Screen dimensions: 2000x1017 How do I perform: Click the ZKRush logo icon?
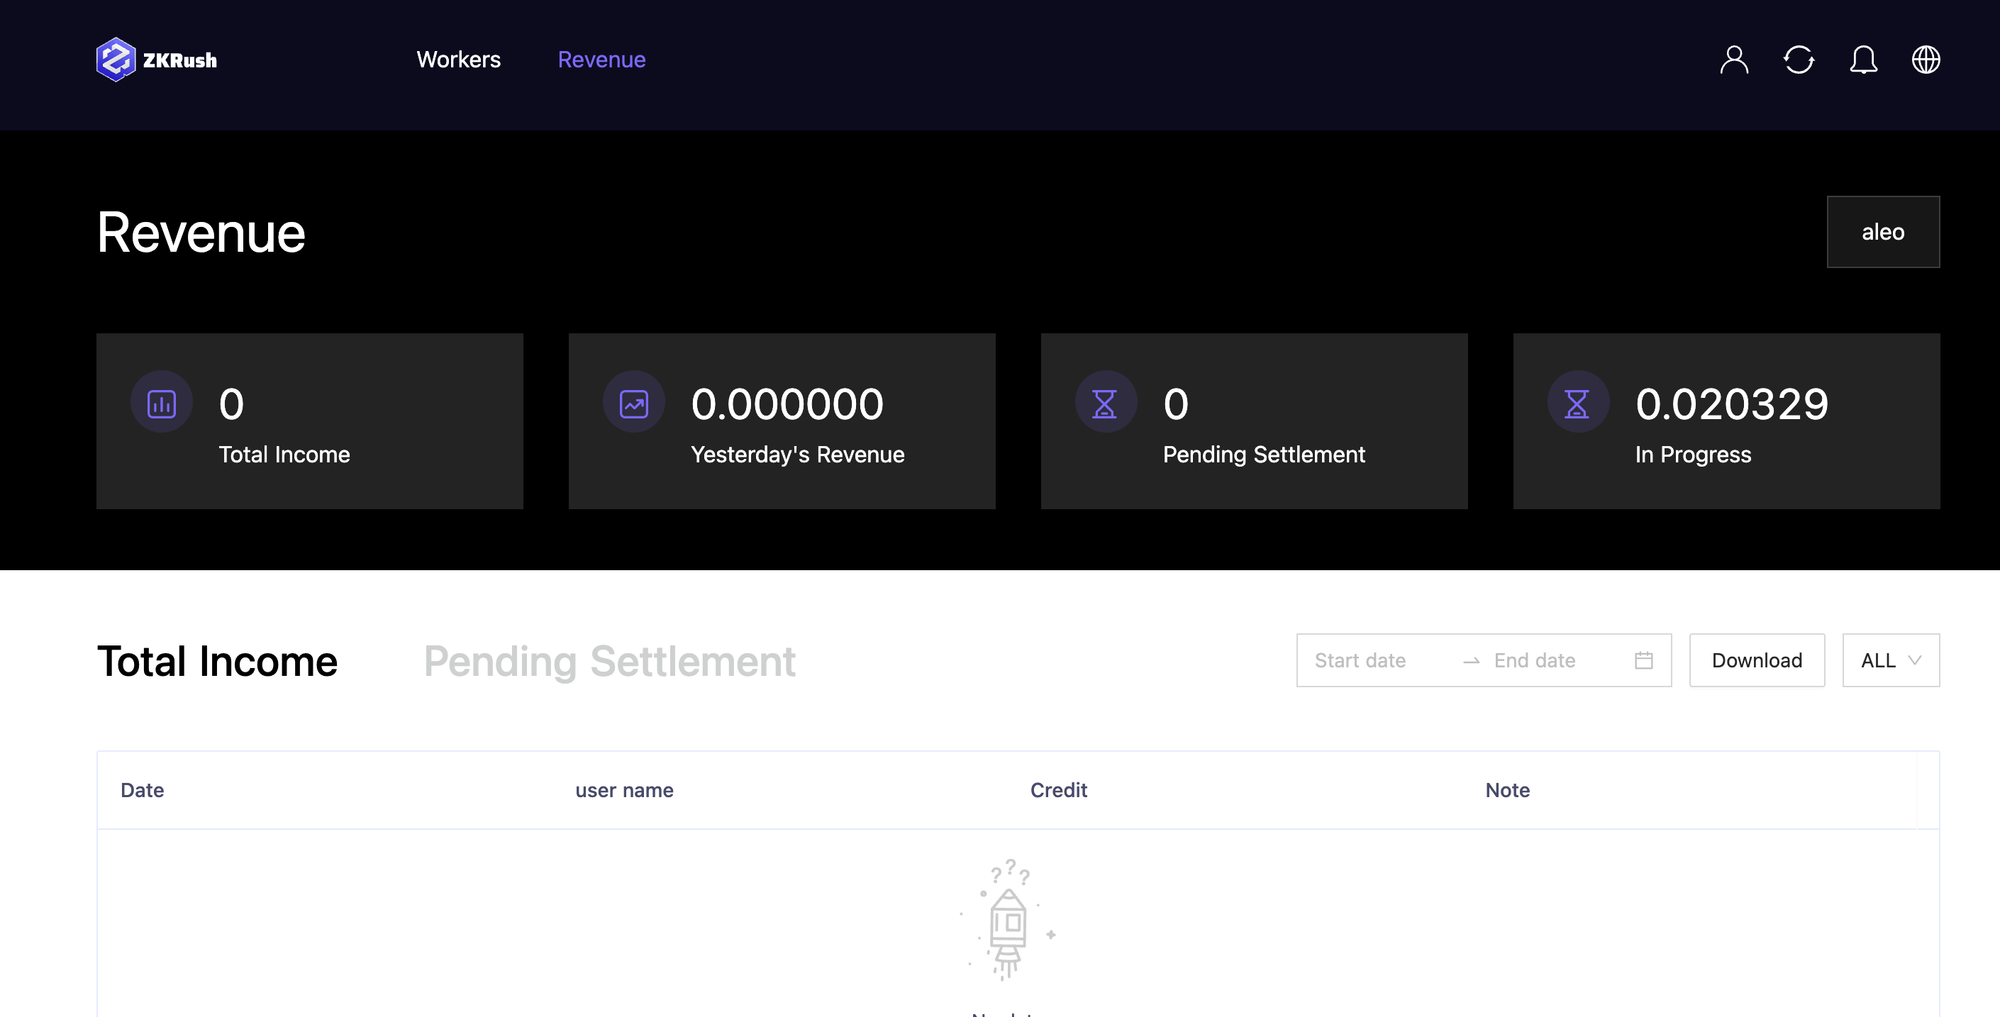point(116,60)
